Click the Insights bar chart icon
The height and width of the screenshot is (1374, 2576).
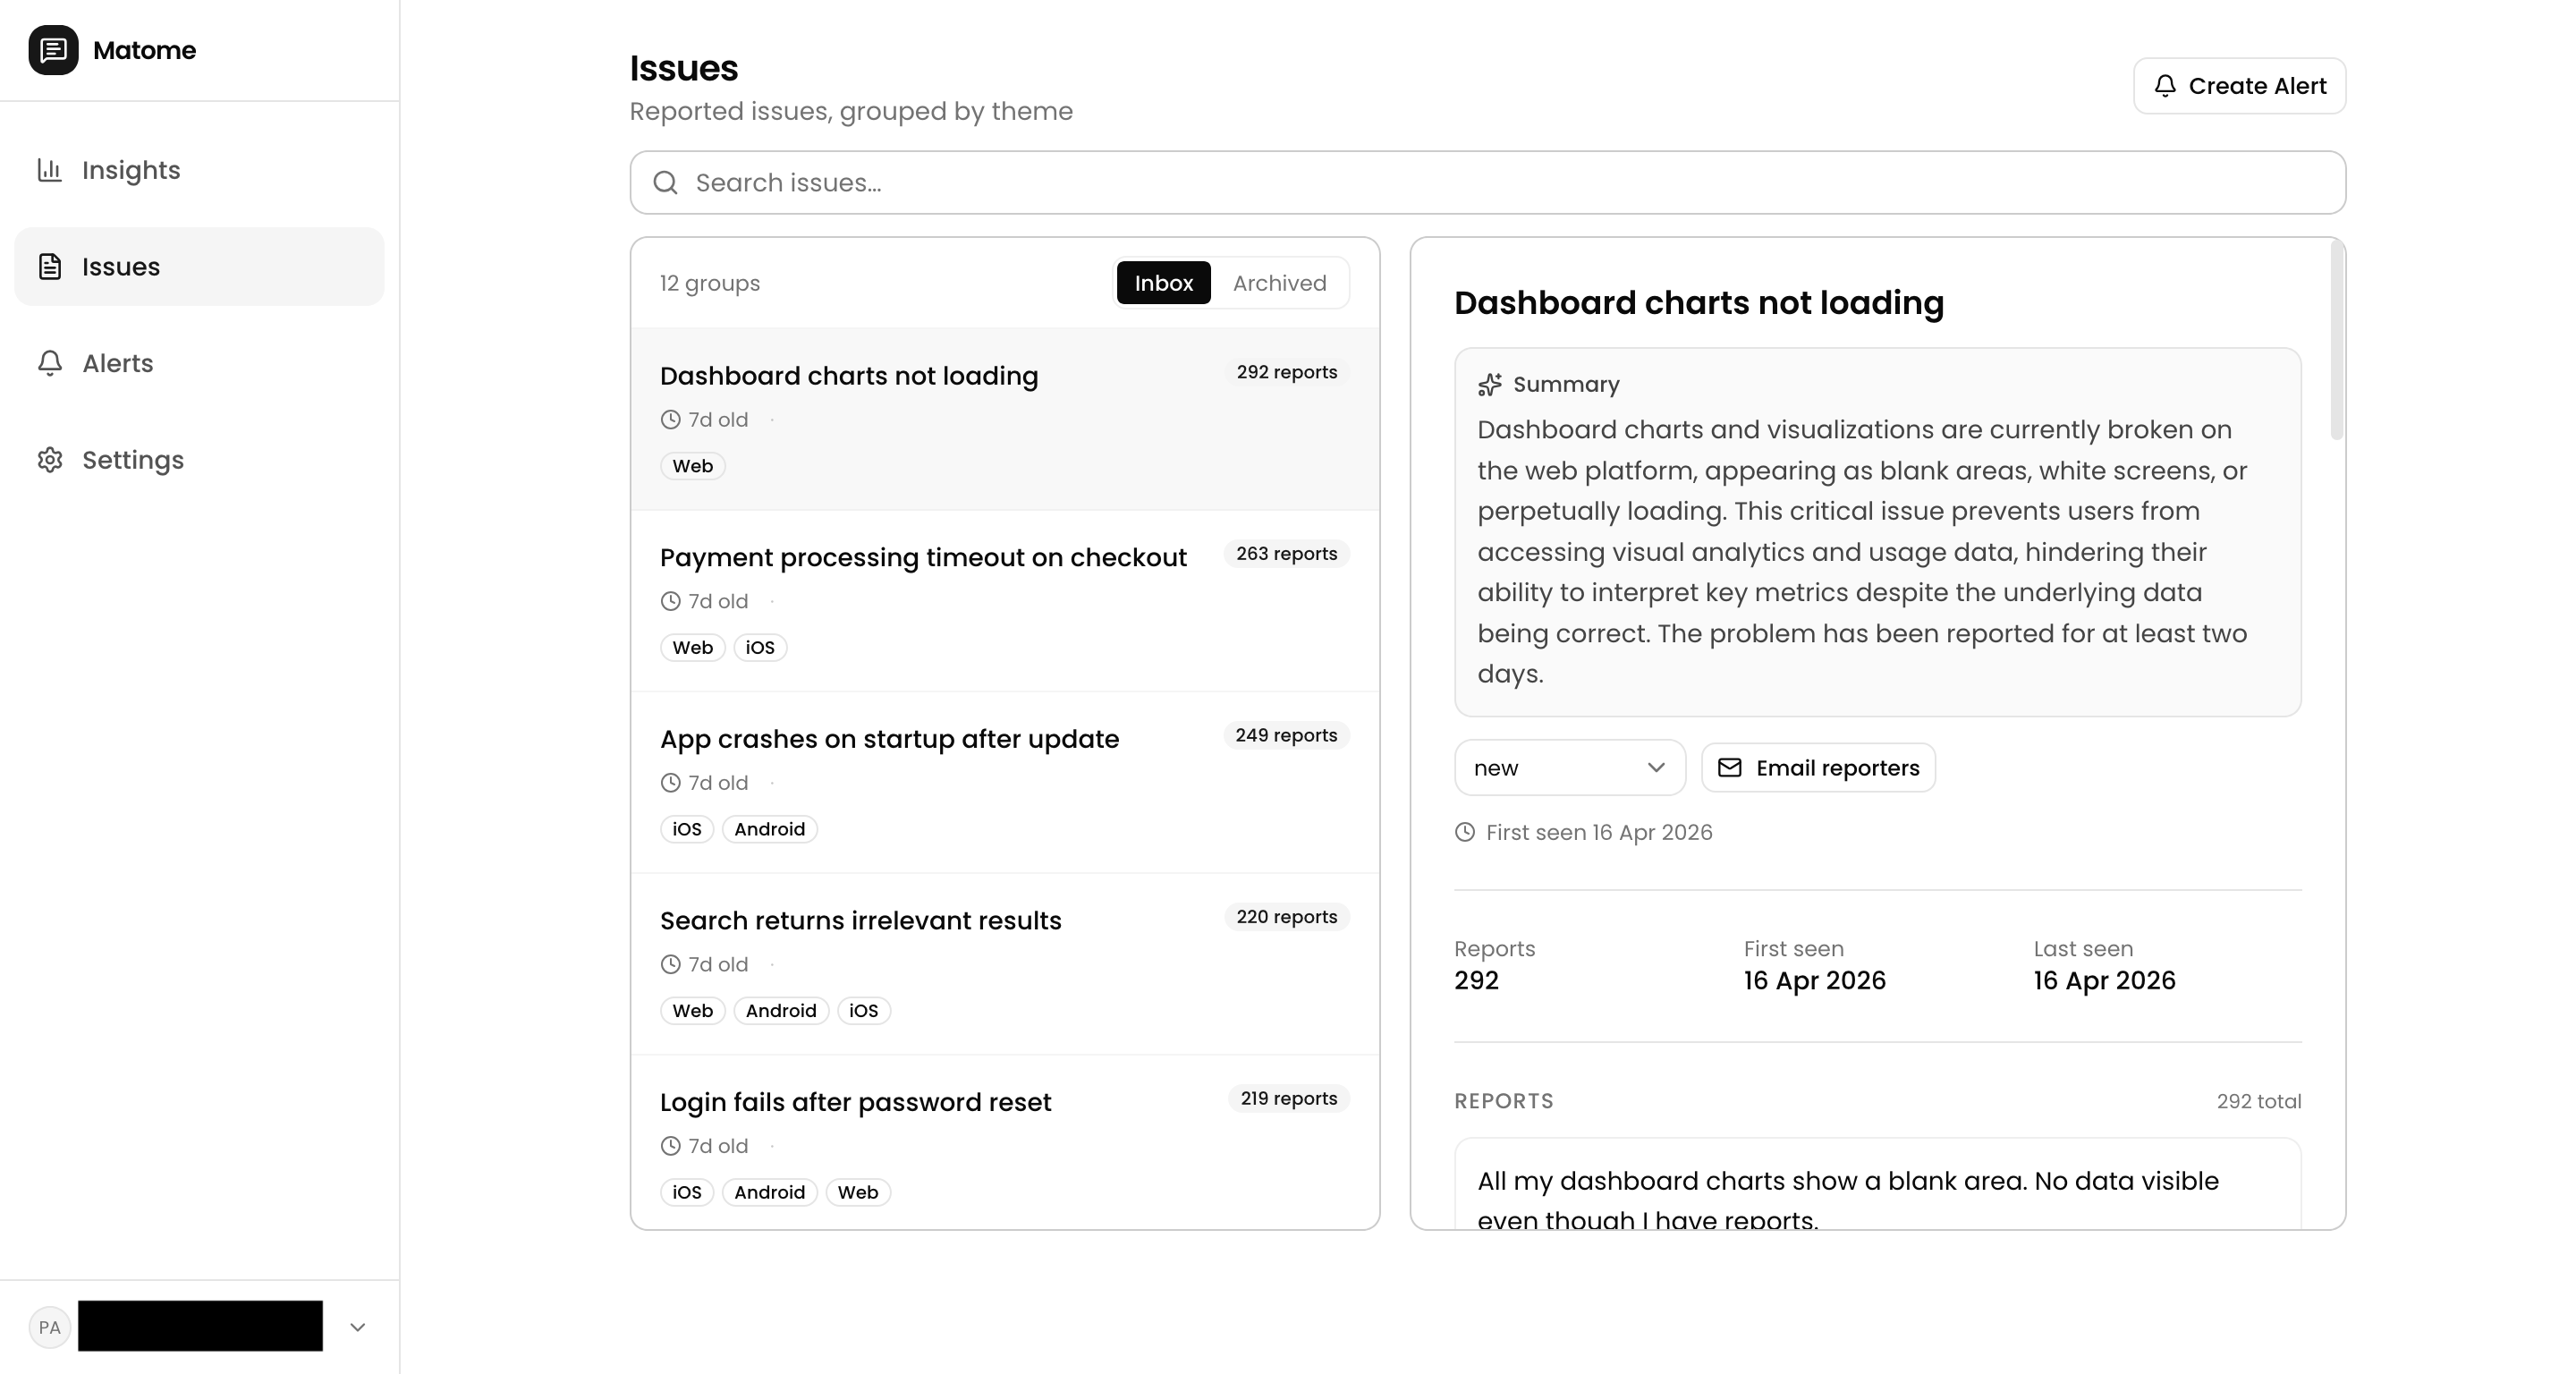tap(50, 170)
